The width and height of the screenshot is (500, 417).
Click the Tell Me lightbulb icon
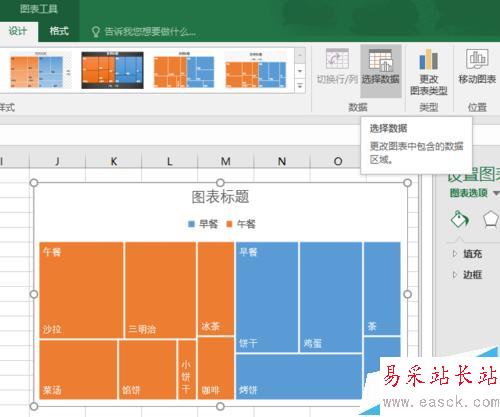tap(96, 32)
